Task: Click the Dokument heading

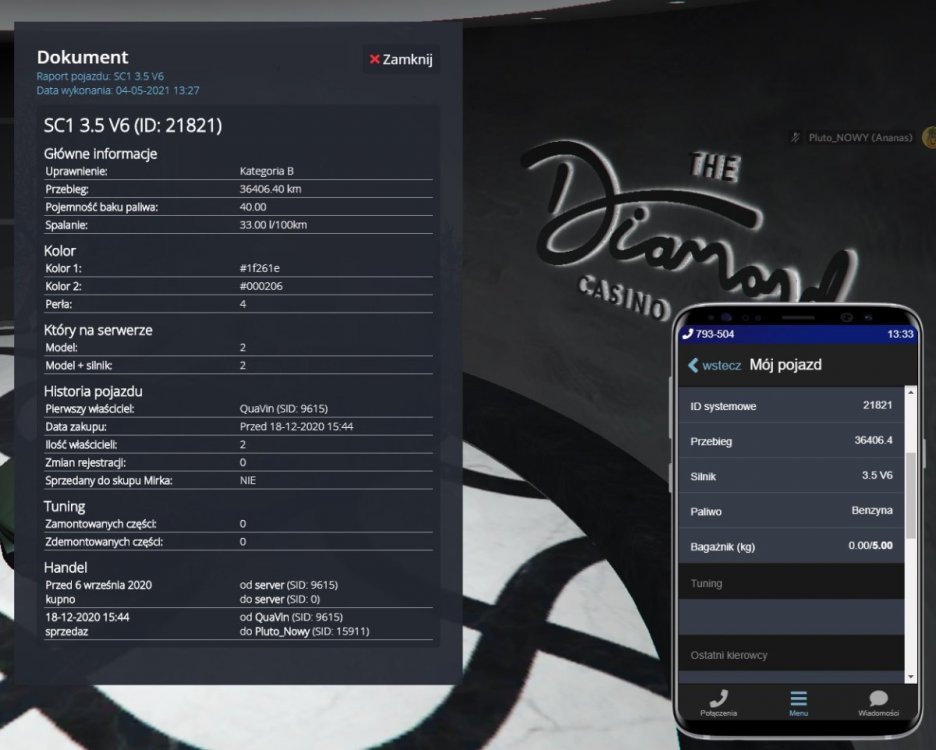Action: point(82,57)
